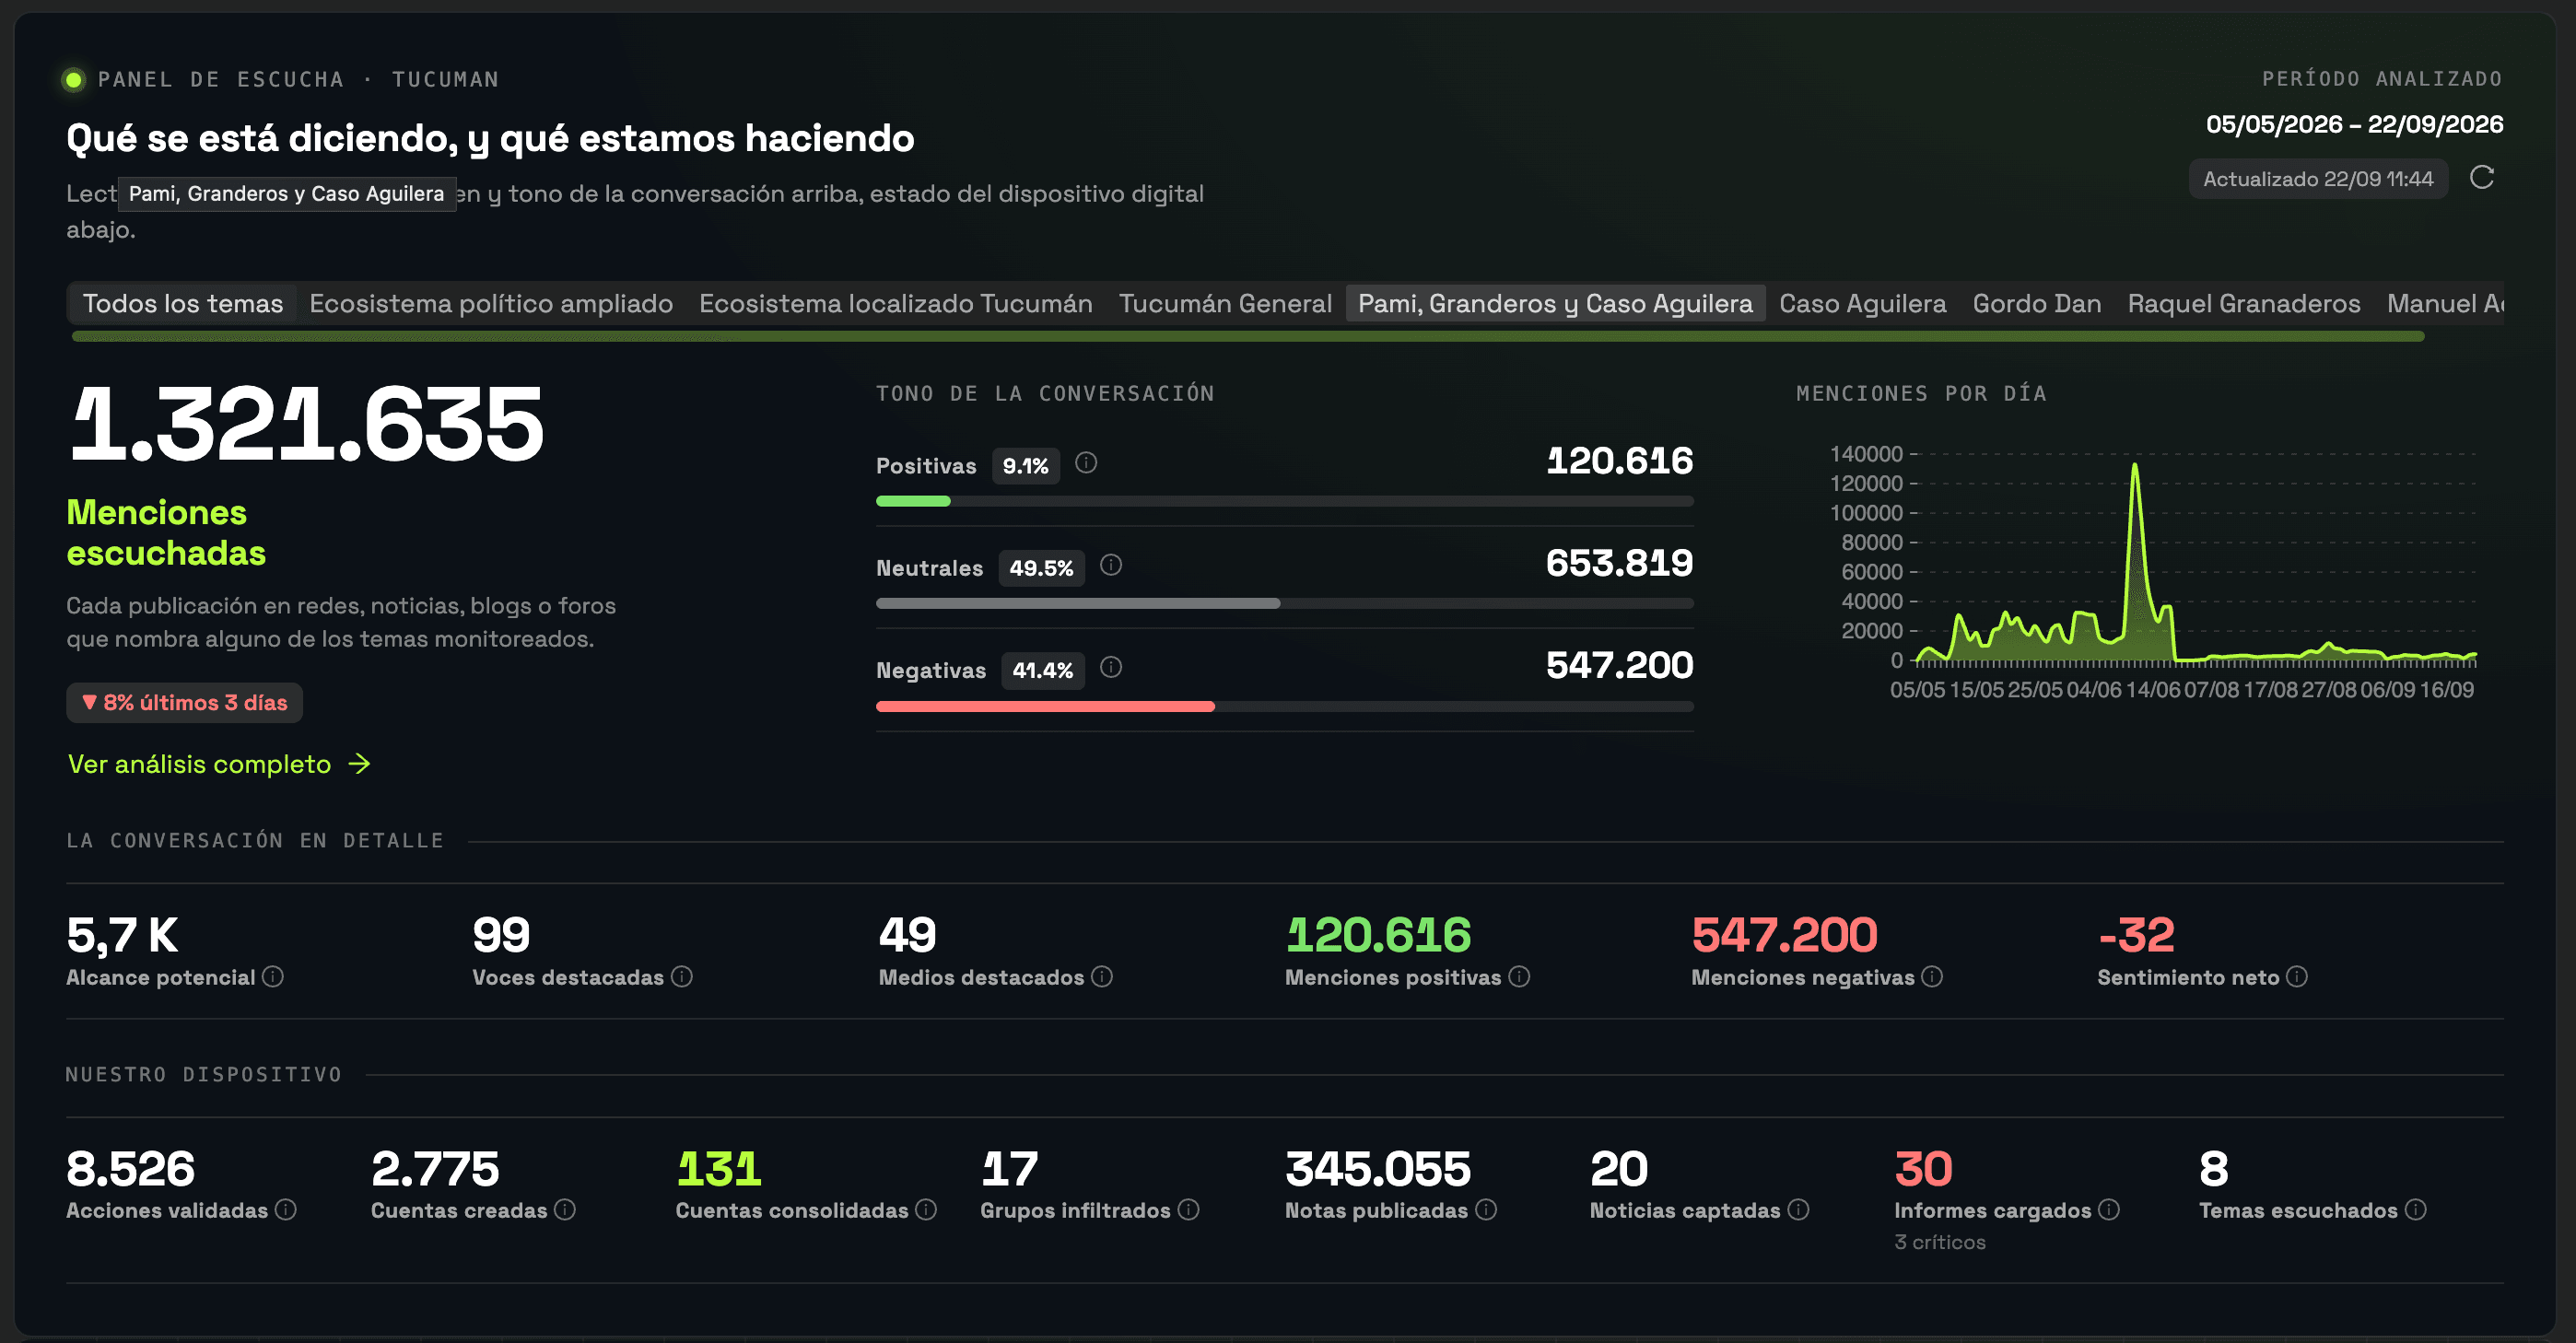Click the 1.321.635 mentions total
2576x1343 pixels.
tap(307, 425)
